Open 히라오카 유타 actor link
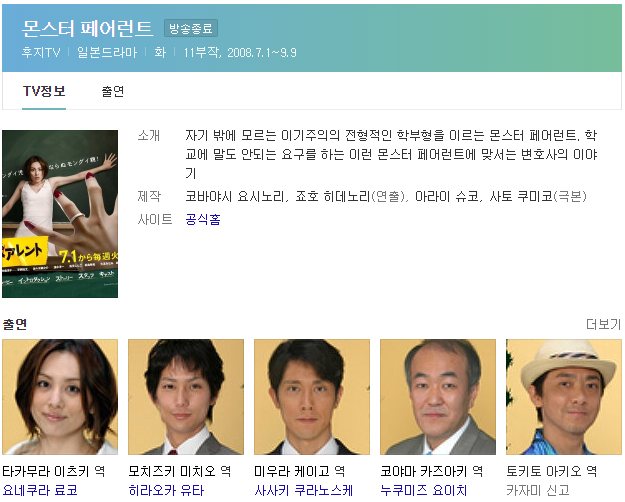Screen dimensions: 625x502 click(x=166, y=490)
